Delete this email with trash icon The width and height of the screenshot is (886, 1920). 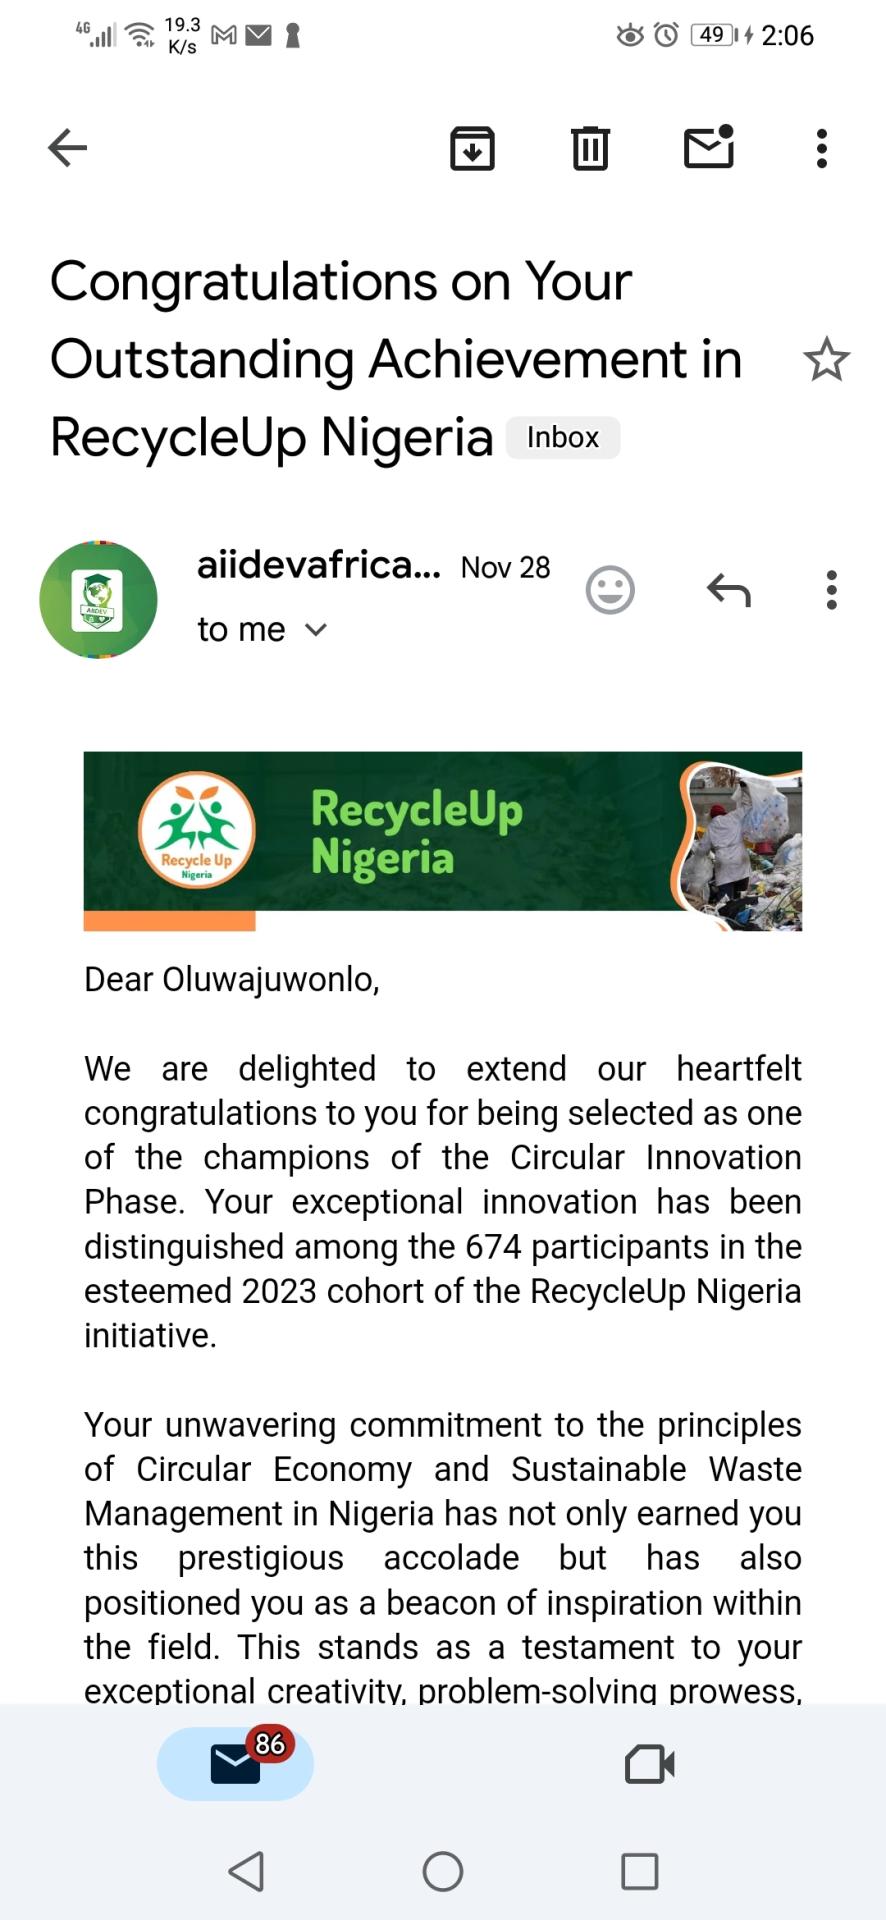click(590, 148)
